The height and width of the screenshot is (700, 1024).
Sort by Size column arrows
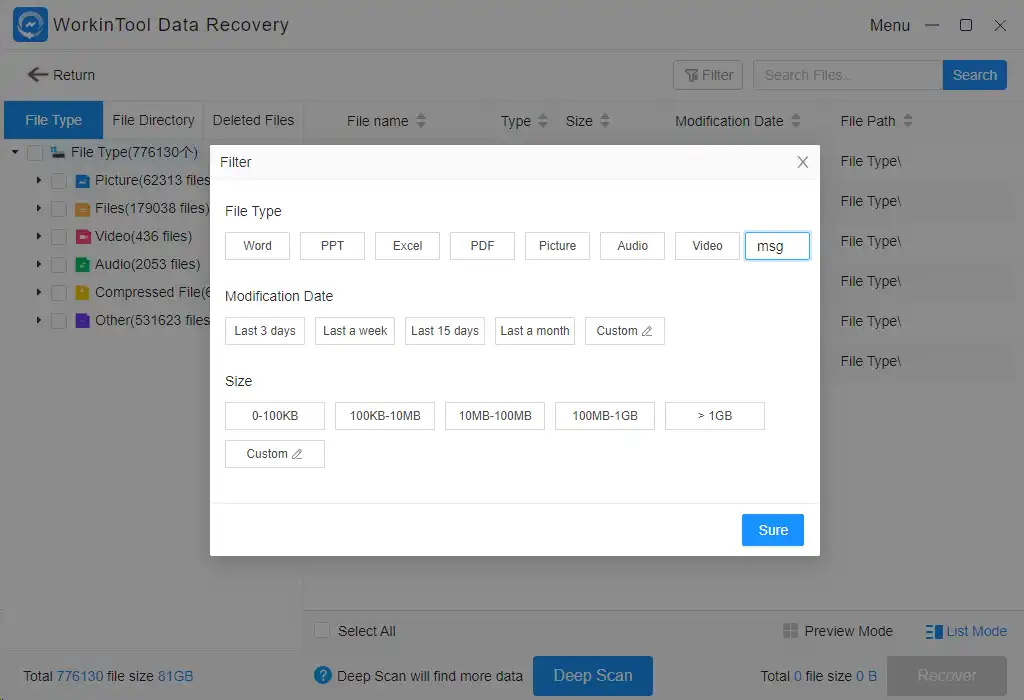[x=605, y=121]
